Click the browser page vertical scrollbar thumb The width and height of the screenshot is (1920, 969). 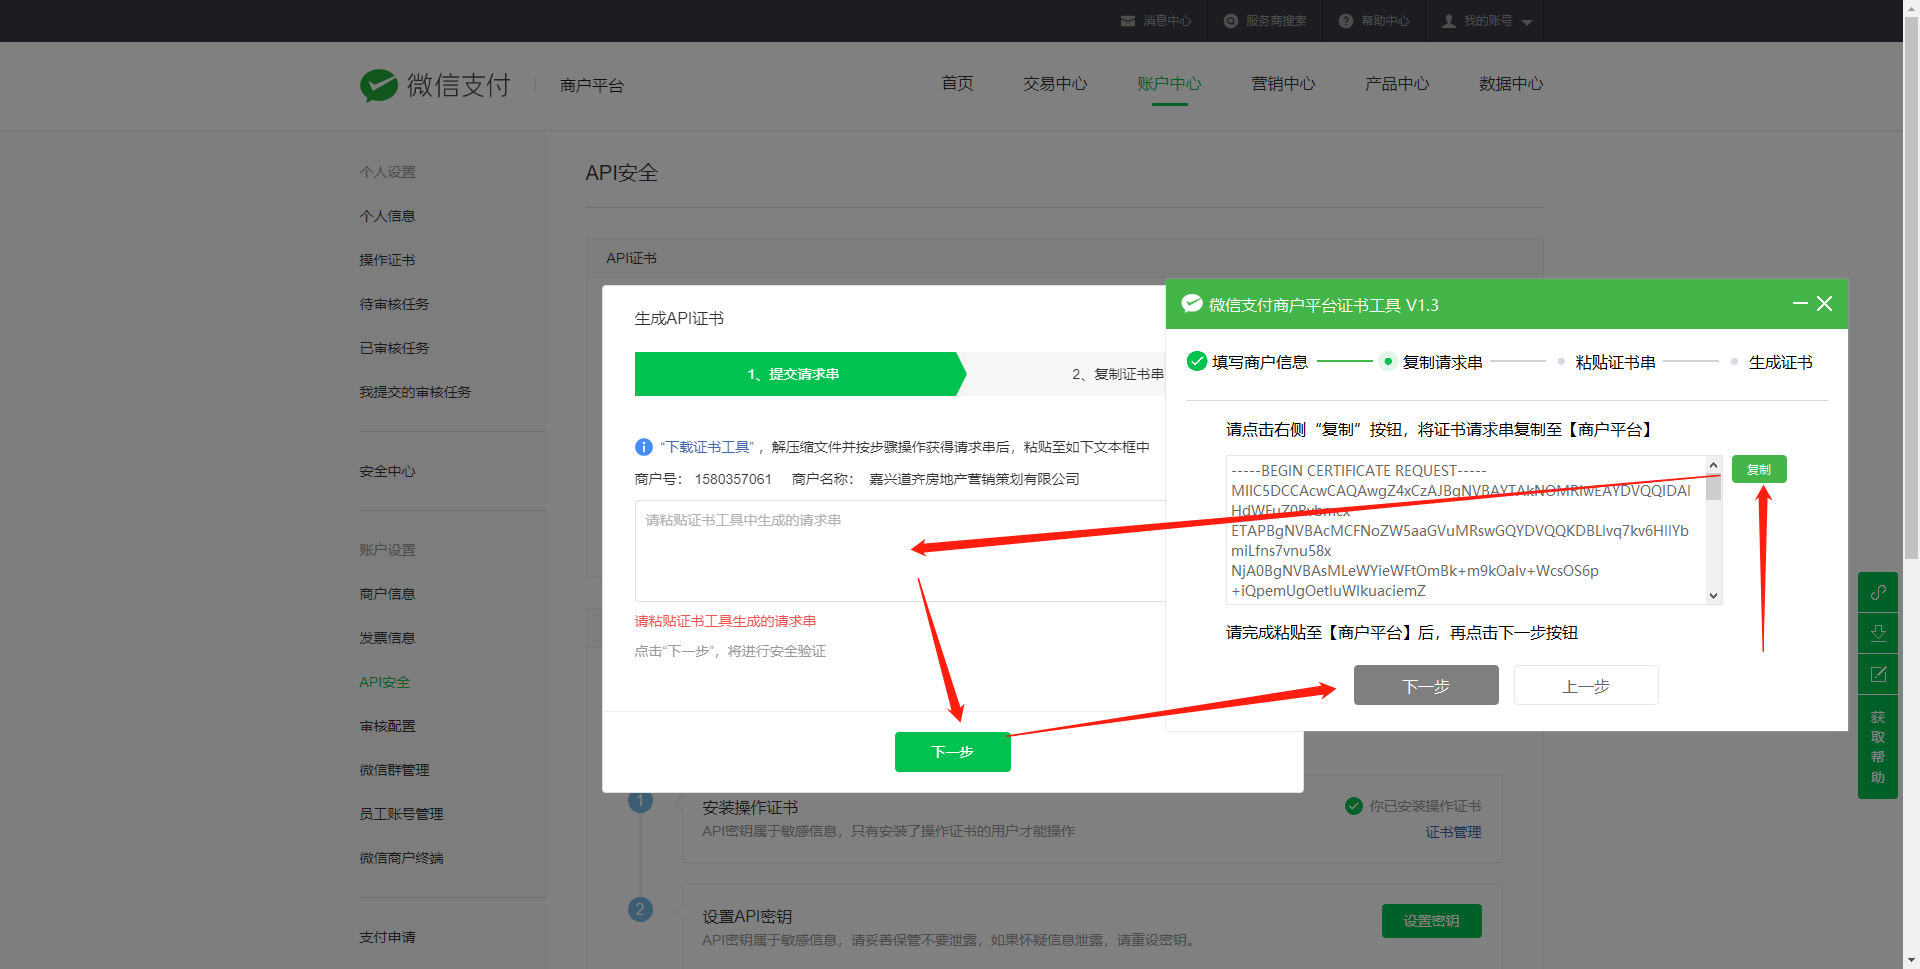pos(1911,290)
